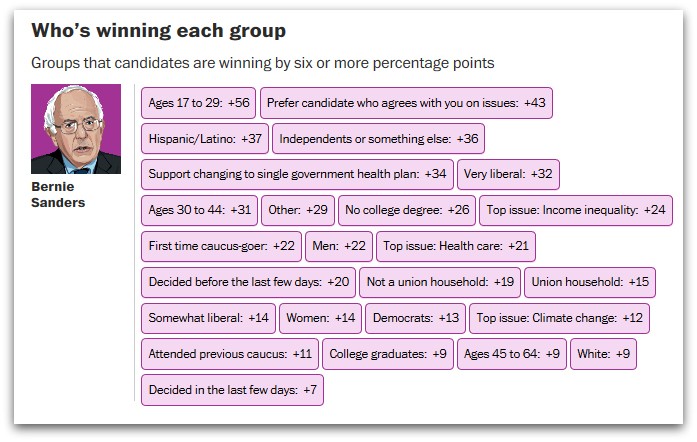Image resolution: width=697 pixels, height=442 pixels.
Task: Select the 'Other: +29' tag
Action: coord(297,210)
